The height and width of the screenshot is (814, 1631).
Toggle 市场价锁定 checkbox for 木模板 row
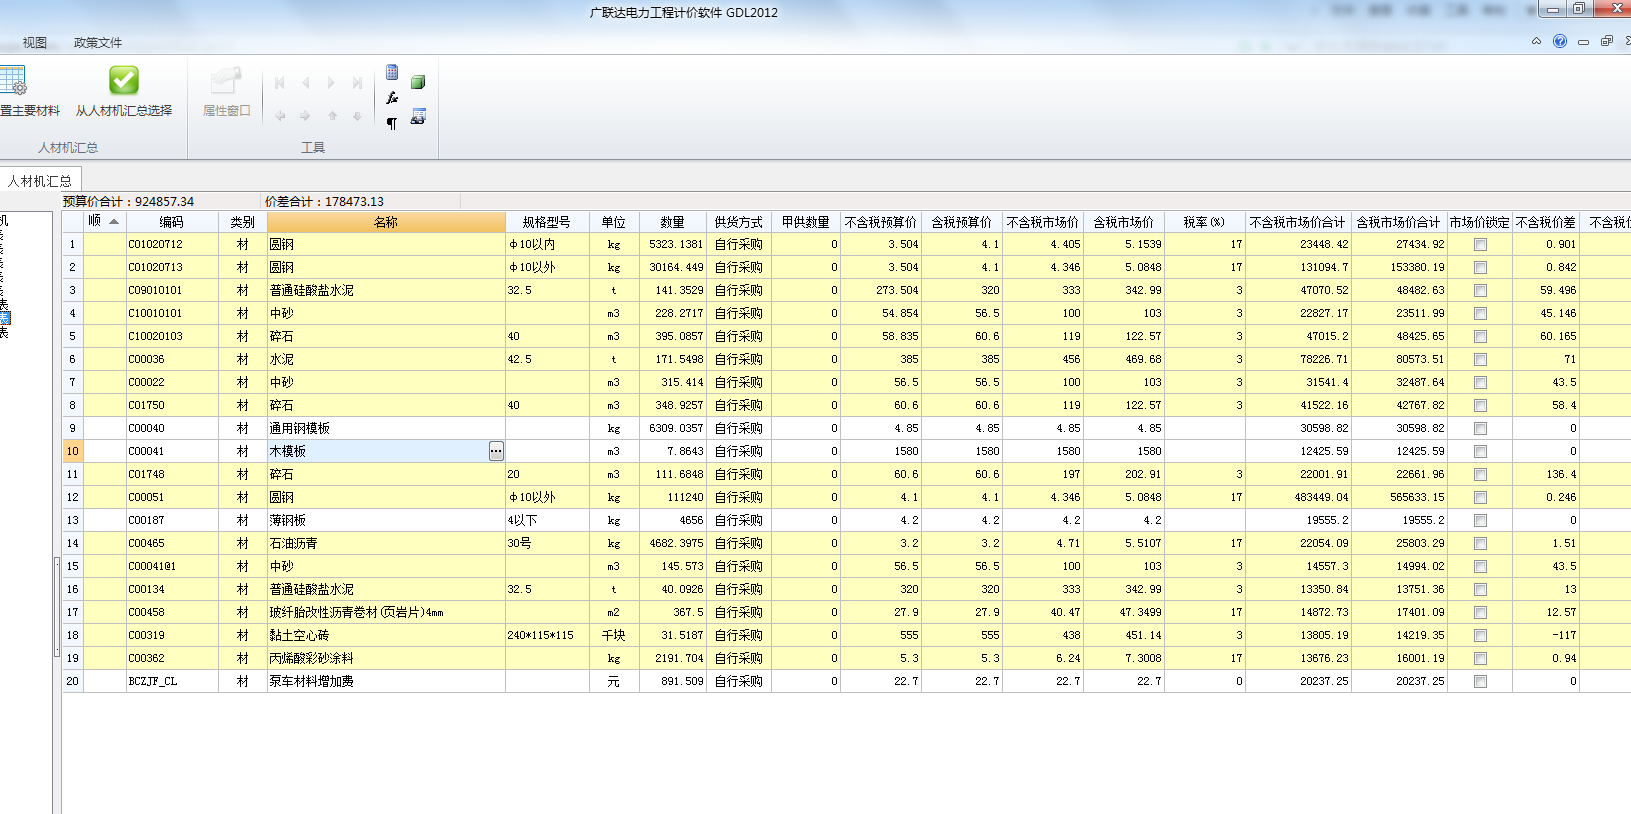click(x=1480, y=451)
